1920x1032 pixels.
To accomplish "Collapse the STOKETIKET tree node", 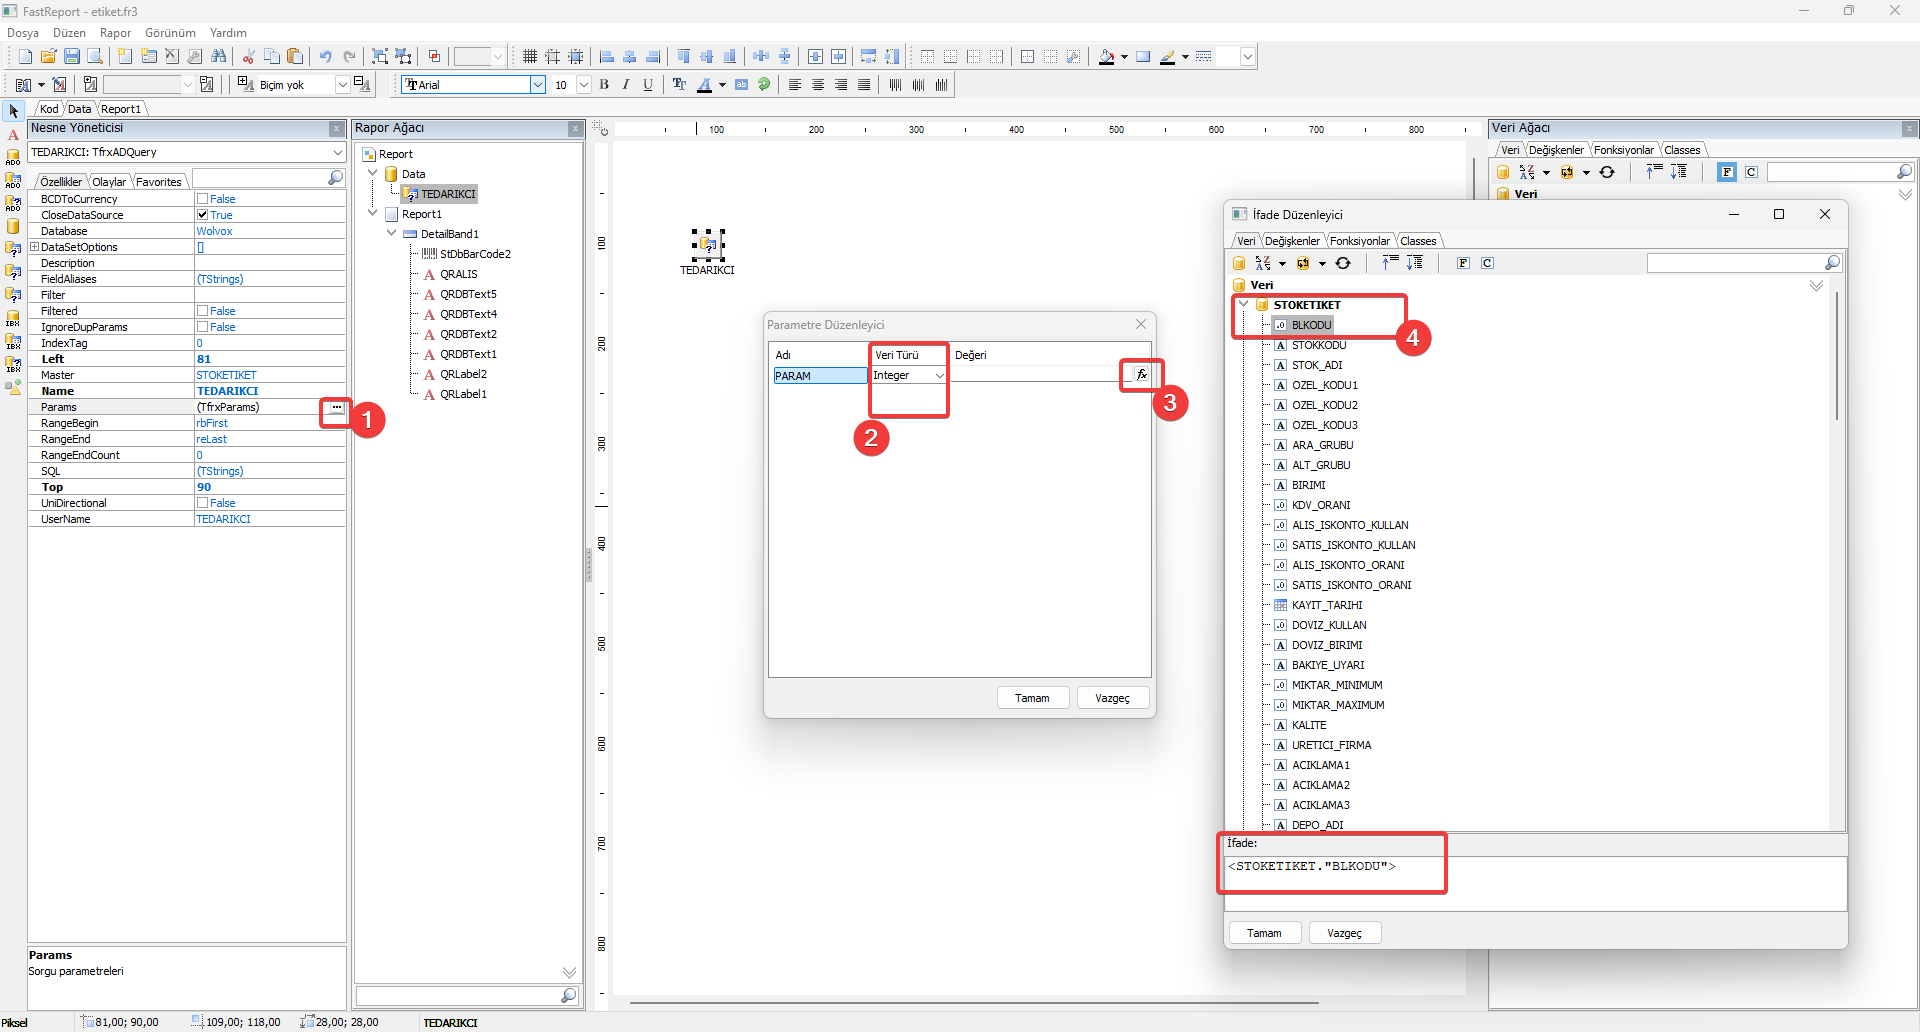I will (x=1243, y=304).
